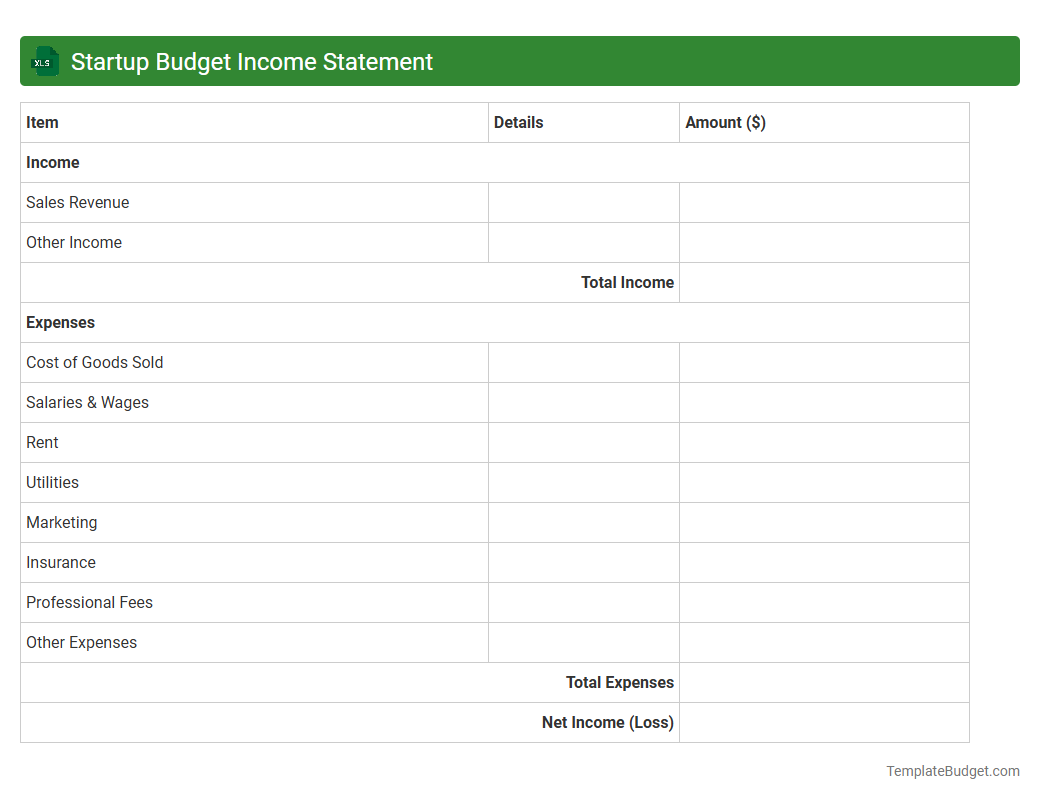The image size is (1040, 800).
Task: Select the Total Expenses label
Action: point(619,682)
